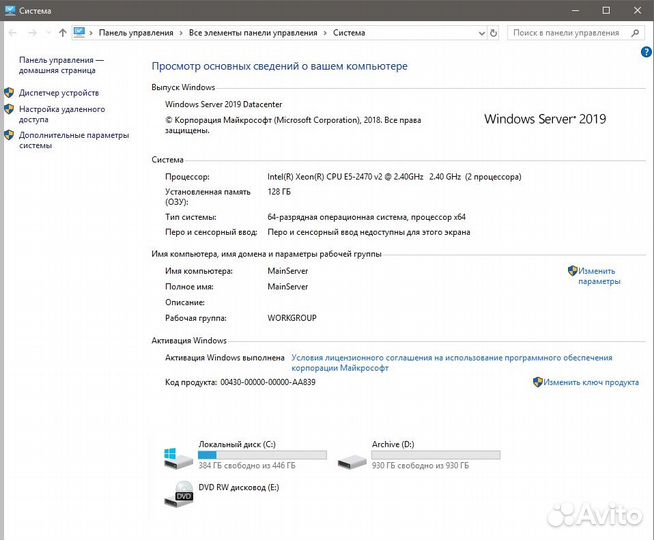Click the Intel Xeon E5-2470 v2 processor value
Screen dimensions: 654x540
click(x=394, y=176)
